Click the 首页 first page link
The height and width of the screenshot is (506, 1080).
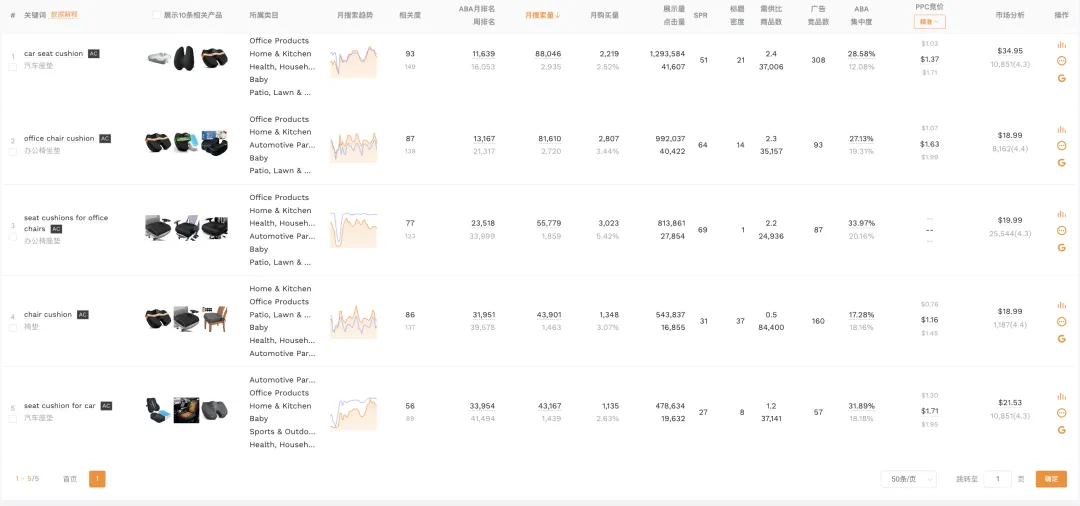(69, 479)
